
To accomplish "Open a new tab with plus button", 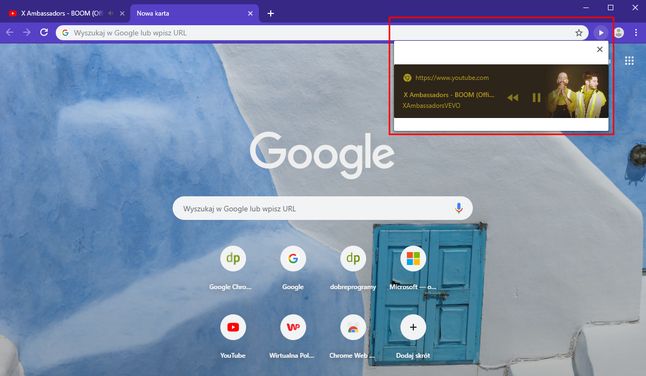I will pos(270,14).
